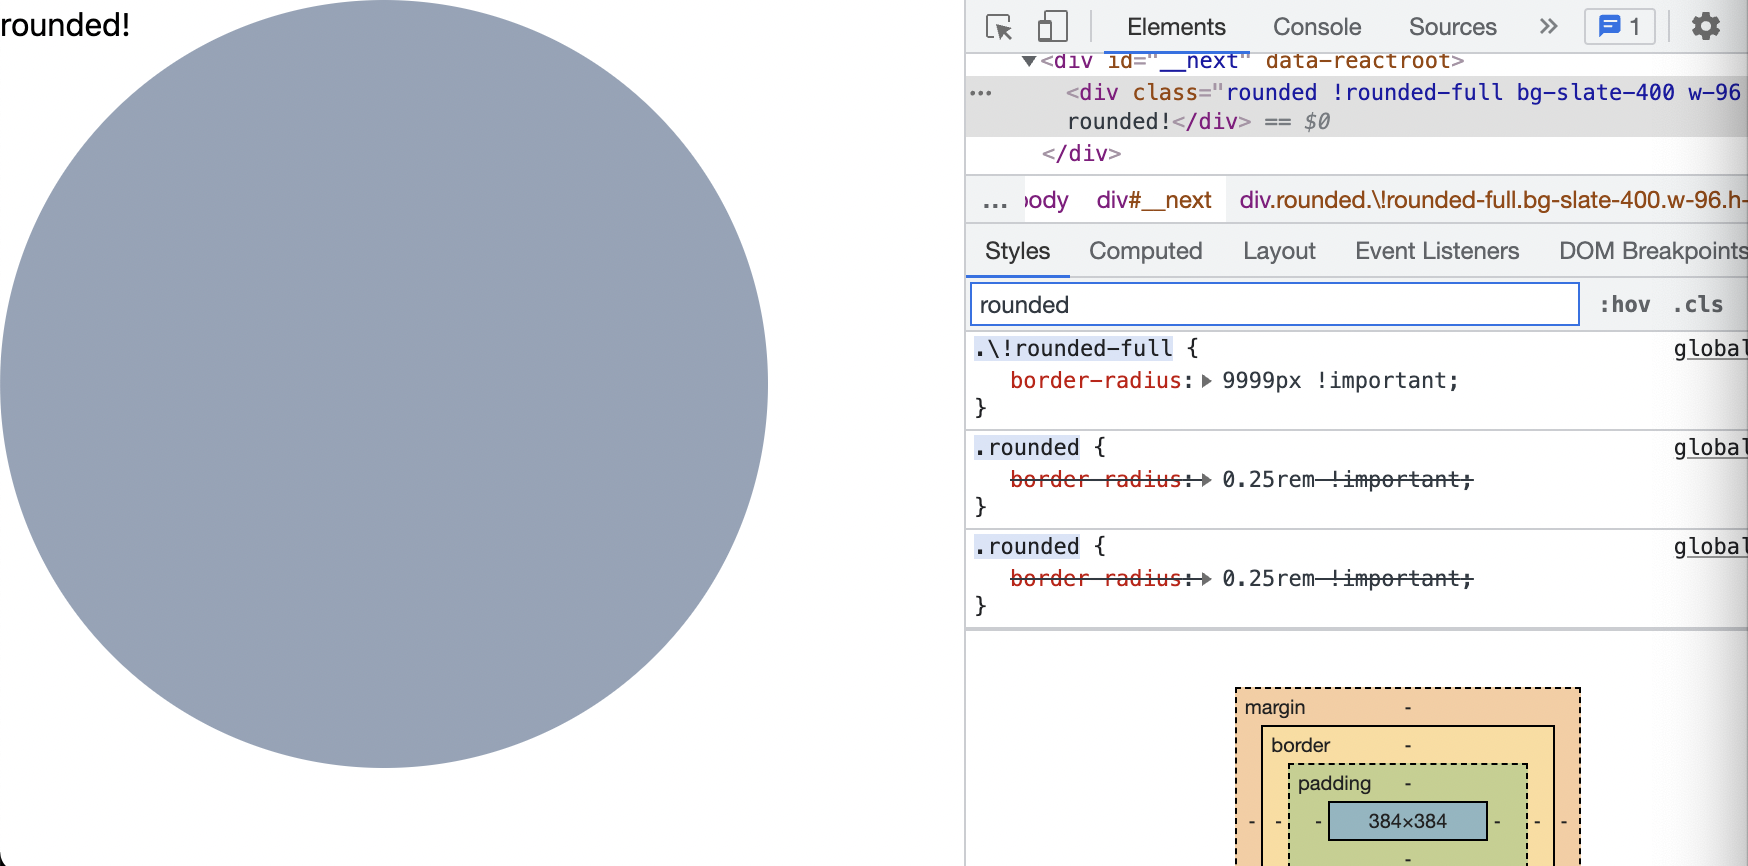Toggle the :hov element state button
Image resolution: width=1748 pixels, height=866 pixels.
1625,304
